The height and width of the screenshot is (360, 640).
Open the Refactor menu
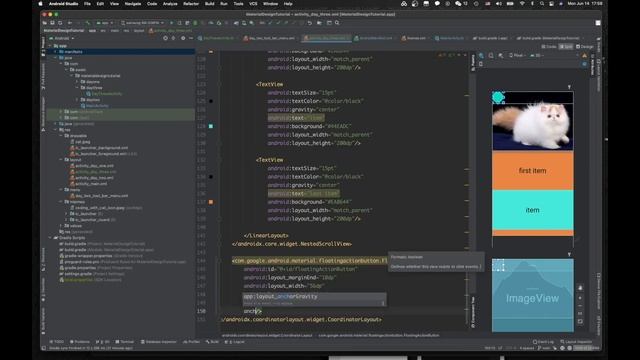click(191, 4)
